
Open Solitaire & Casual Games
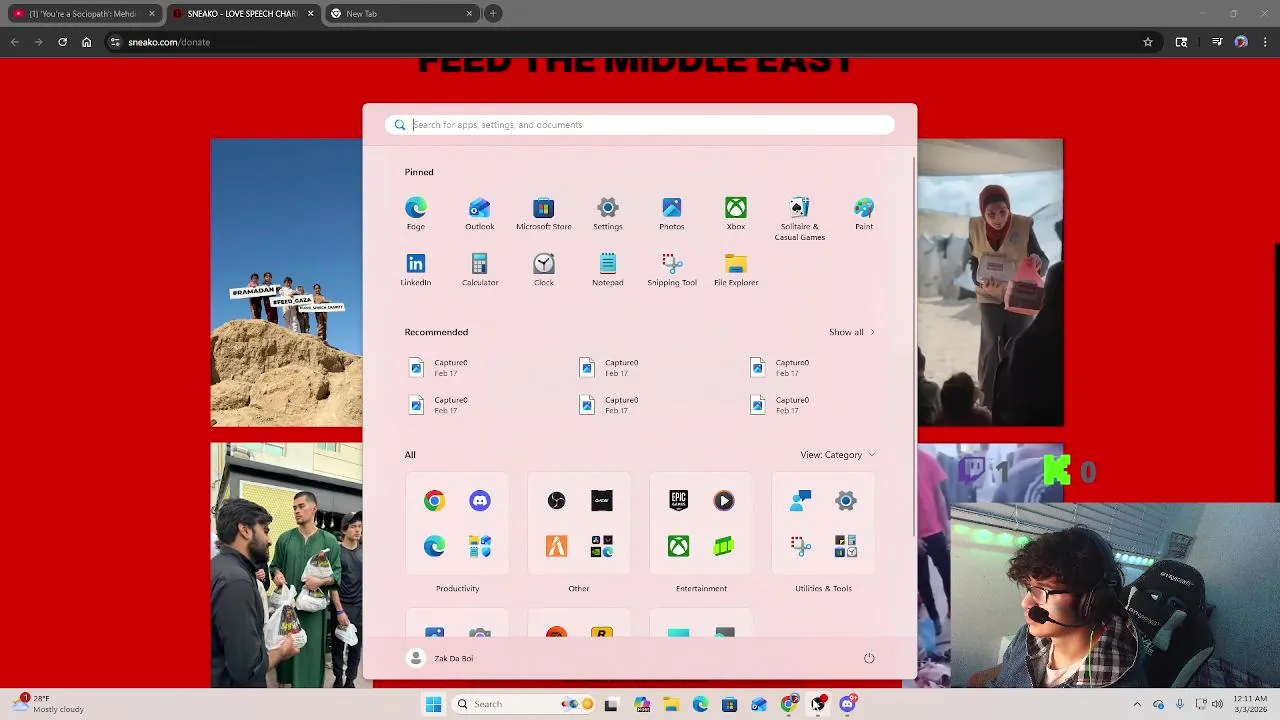pos(799,219)
